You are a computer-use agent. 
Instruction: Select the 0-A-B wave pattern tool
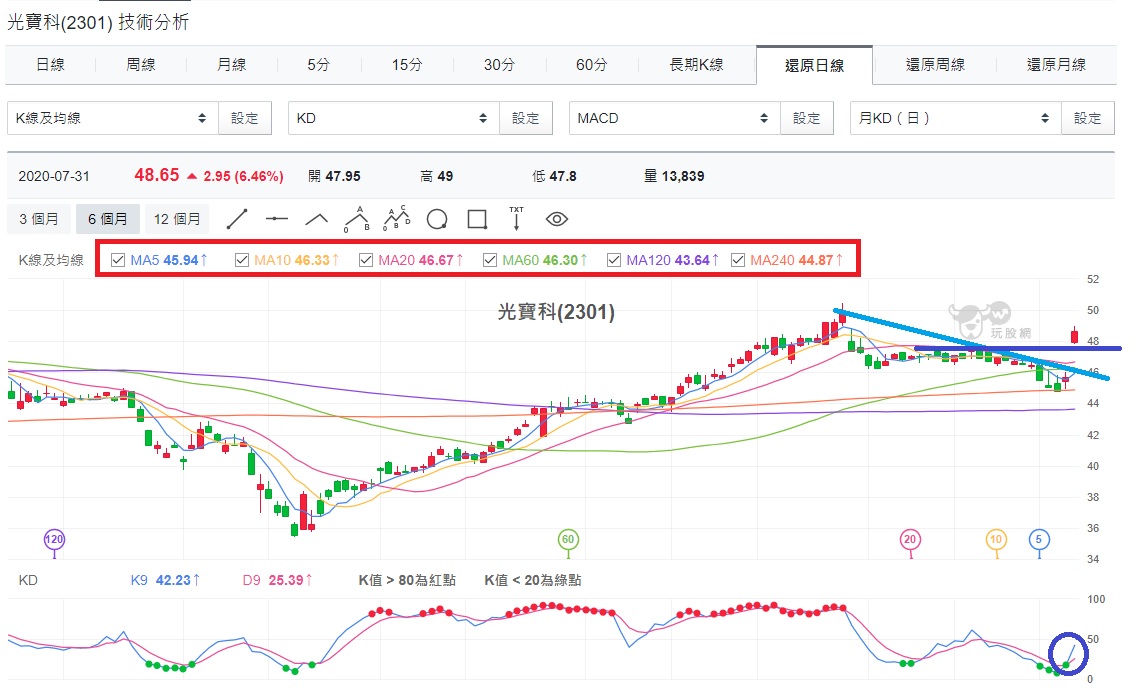(356, 219)
